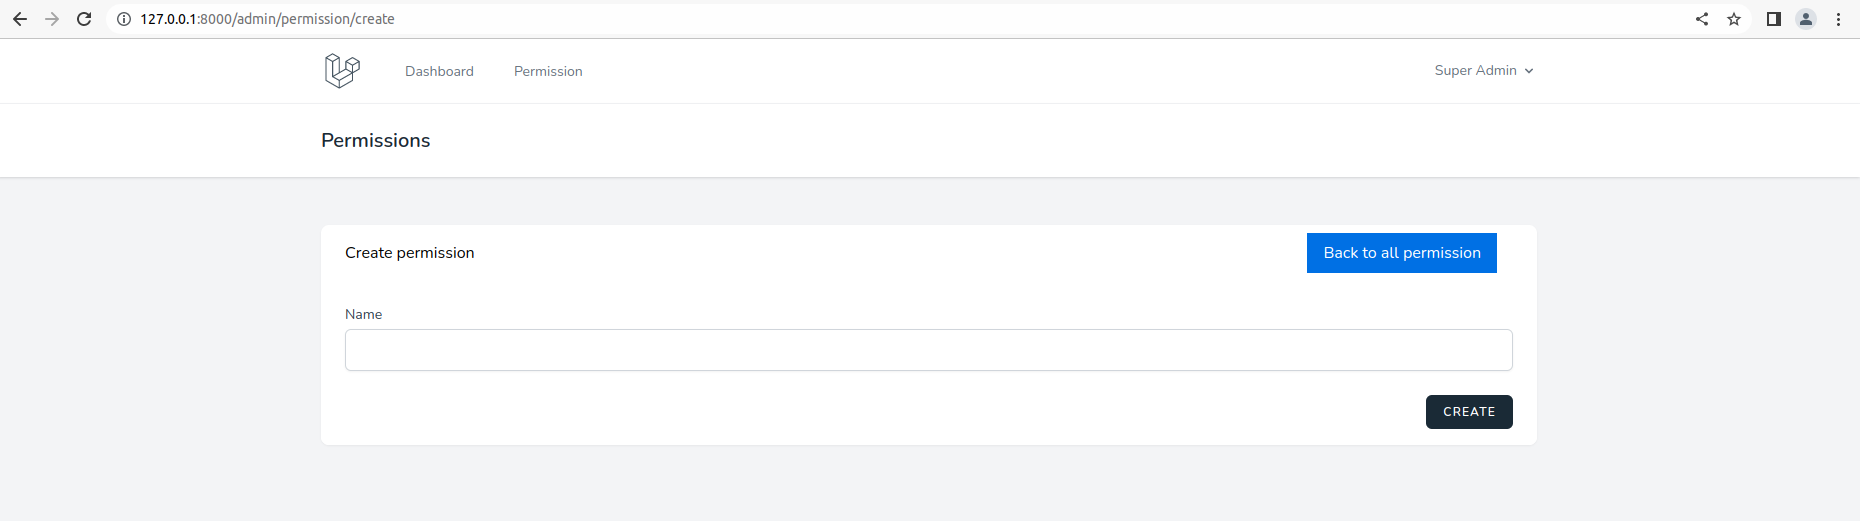
Task: Open the Chrome three-dot menu
Action: pyautogui.click(x=1838, y=19)
